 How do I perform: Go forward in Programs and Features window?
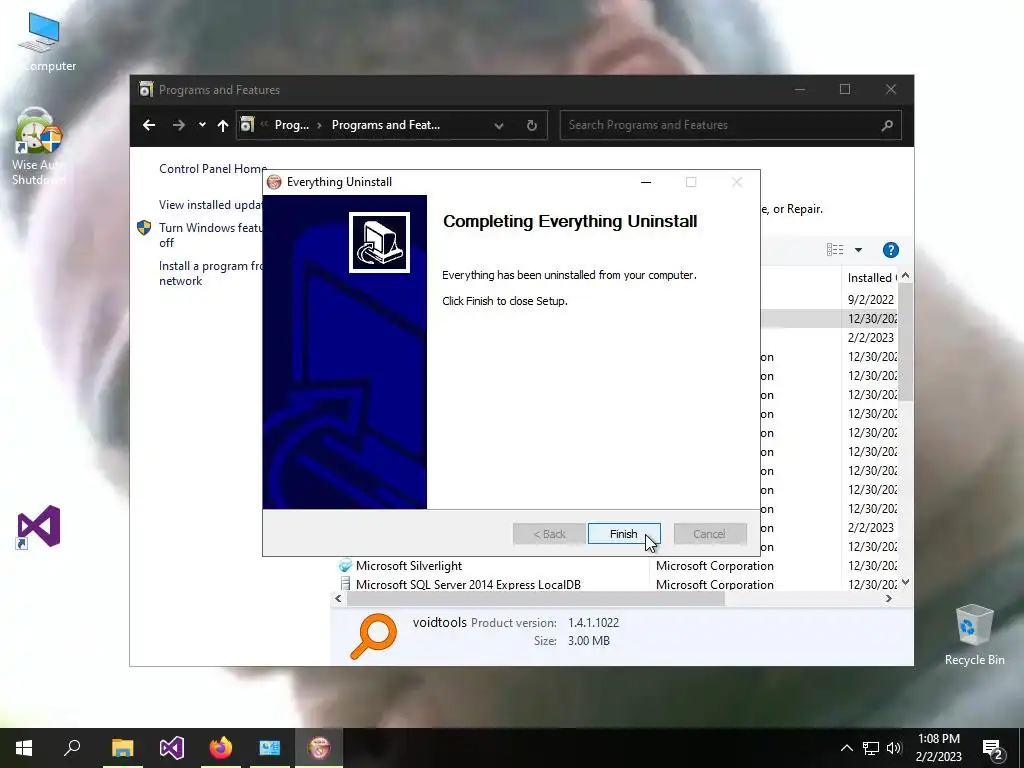click(x=179, y=125)
